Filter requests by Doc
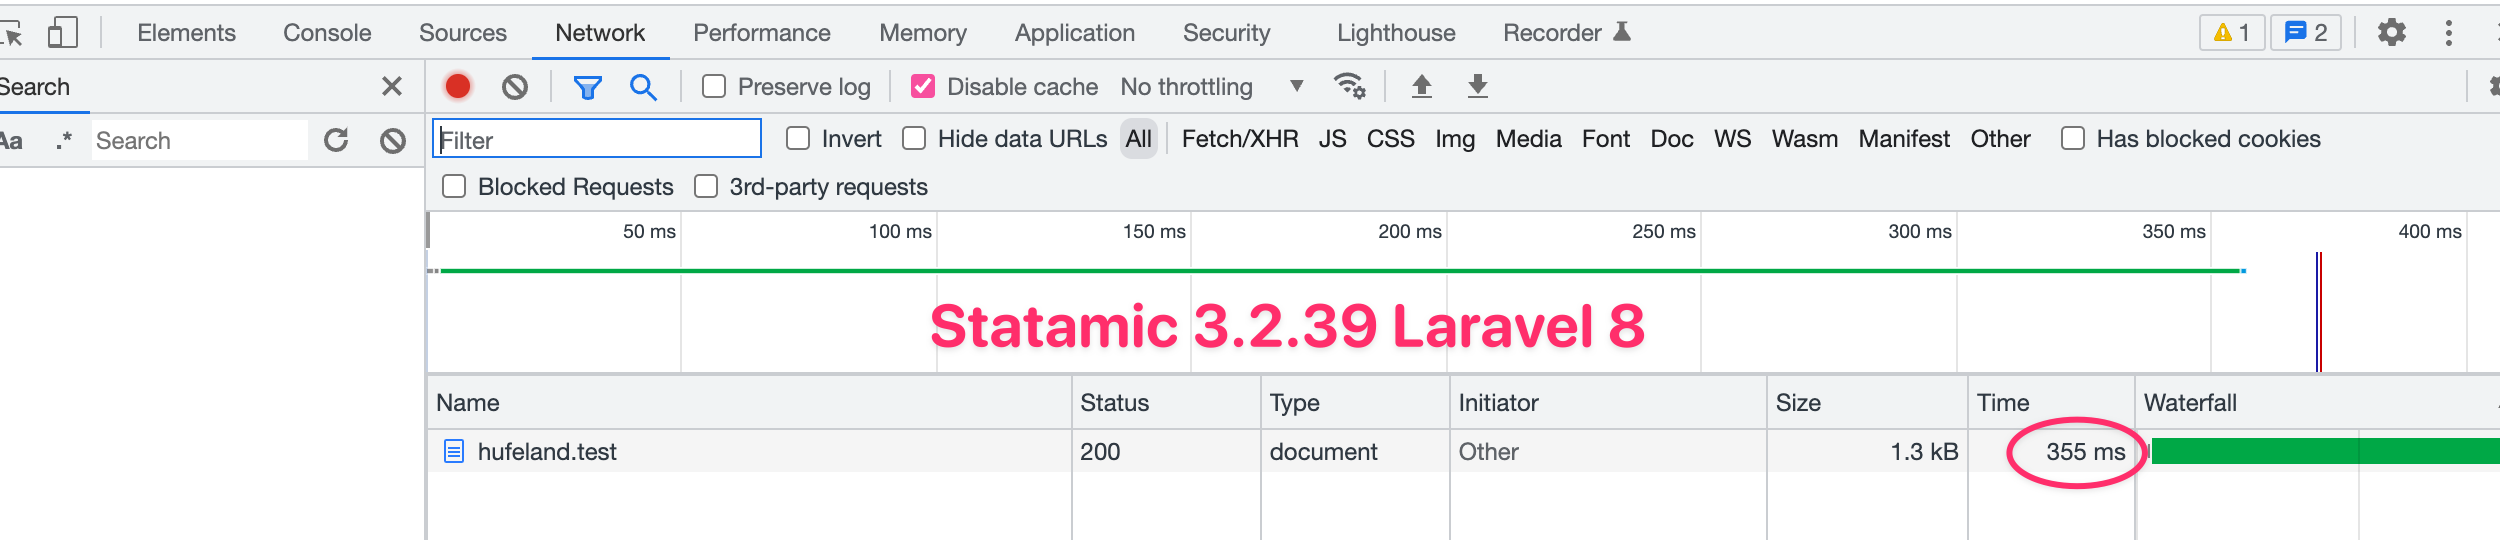 pos(1671,139)
